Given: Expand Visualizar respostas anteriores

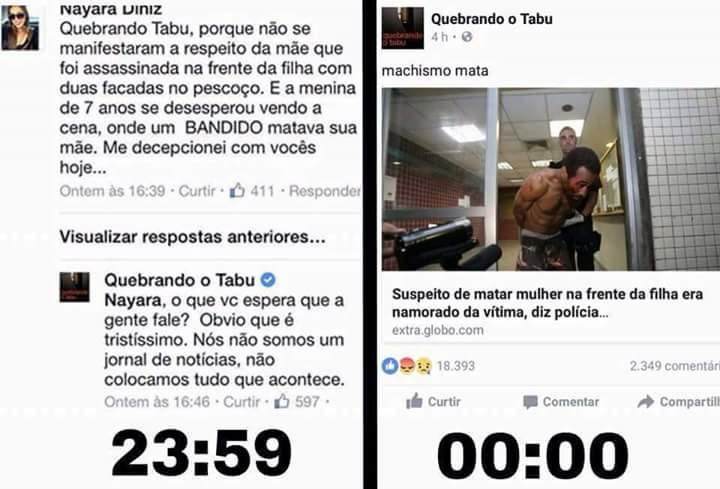Looking at the screenshot, I should 192,237.
